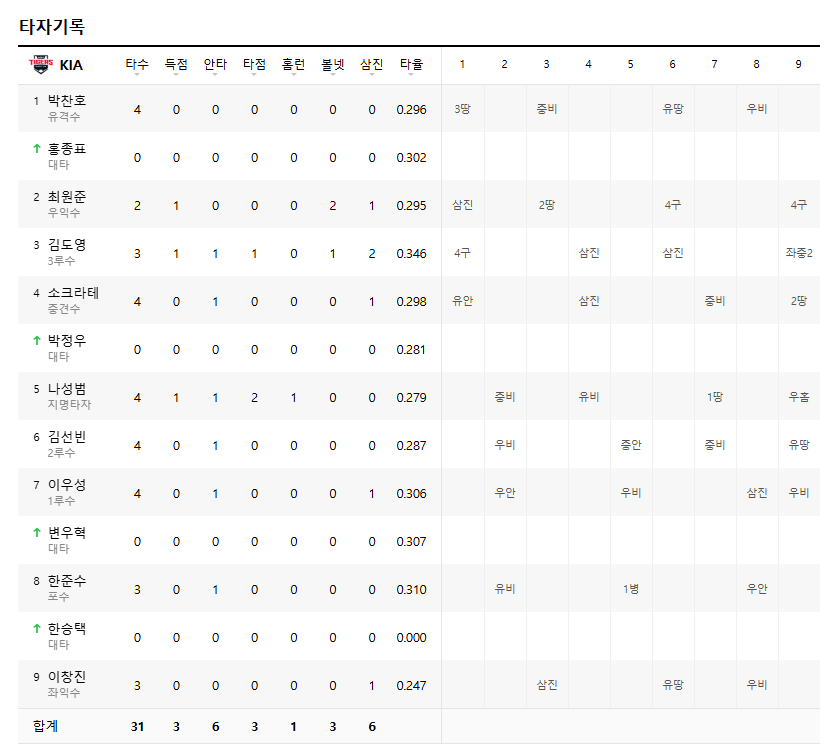
Task: Click the KIA Tigers team logo
Action: (x=41, y=64)
